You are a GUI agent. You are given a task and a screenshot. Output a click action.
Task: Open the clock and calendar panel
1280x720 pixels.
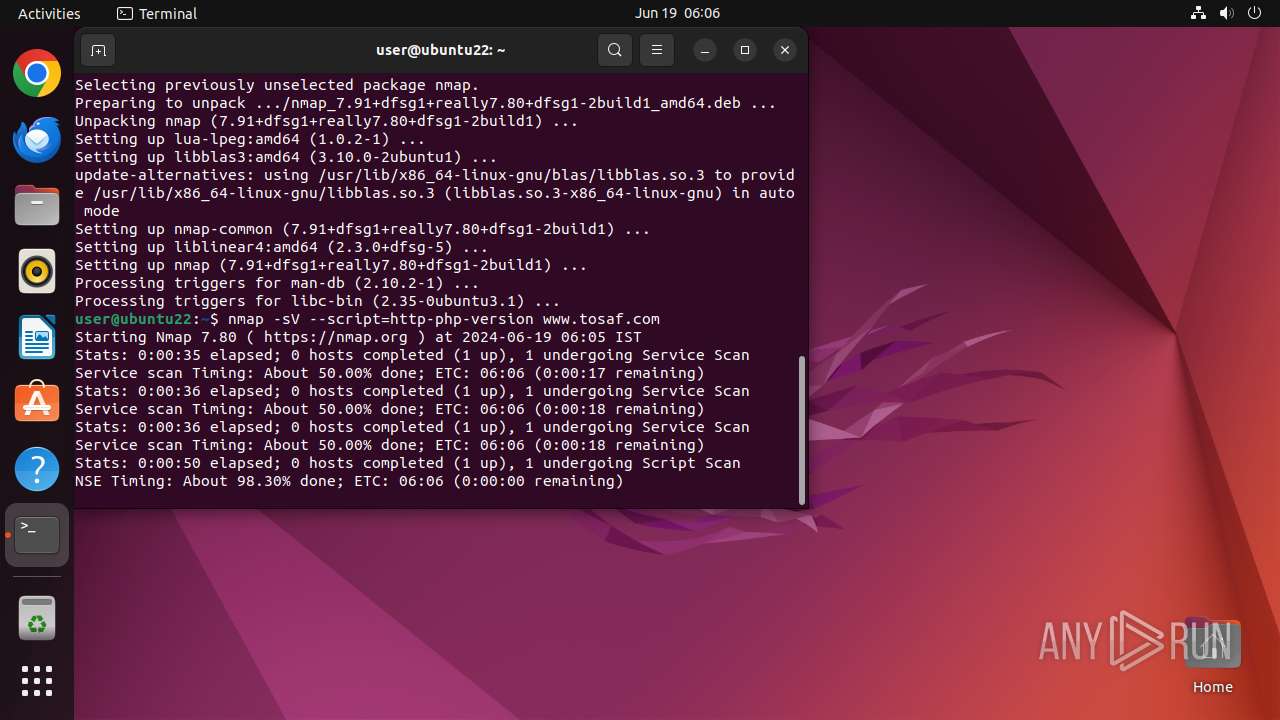pos(677,13)
